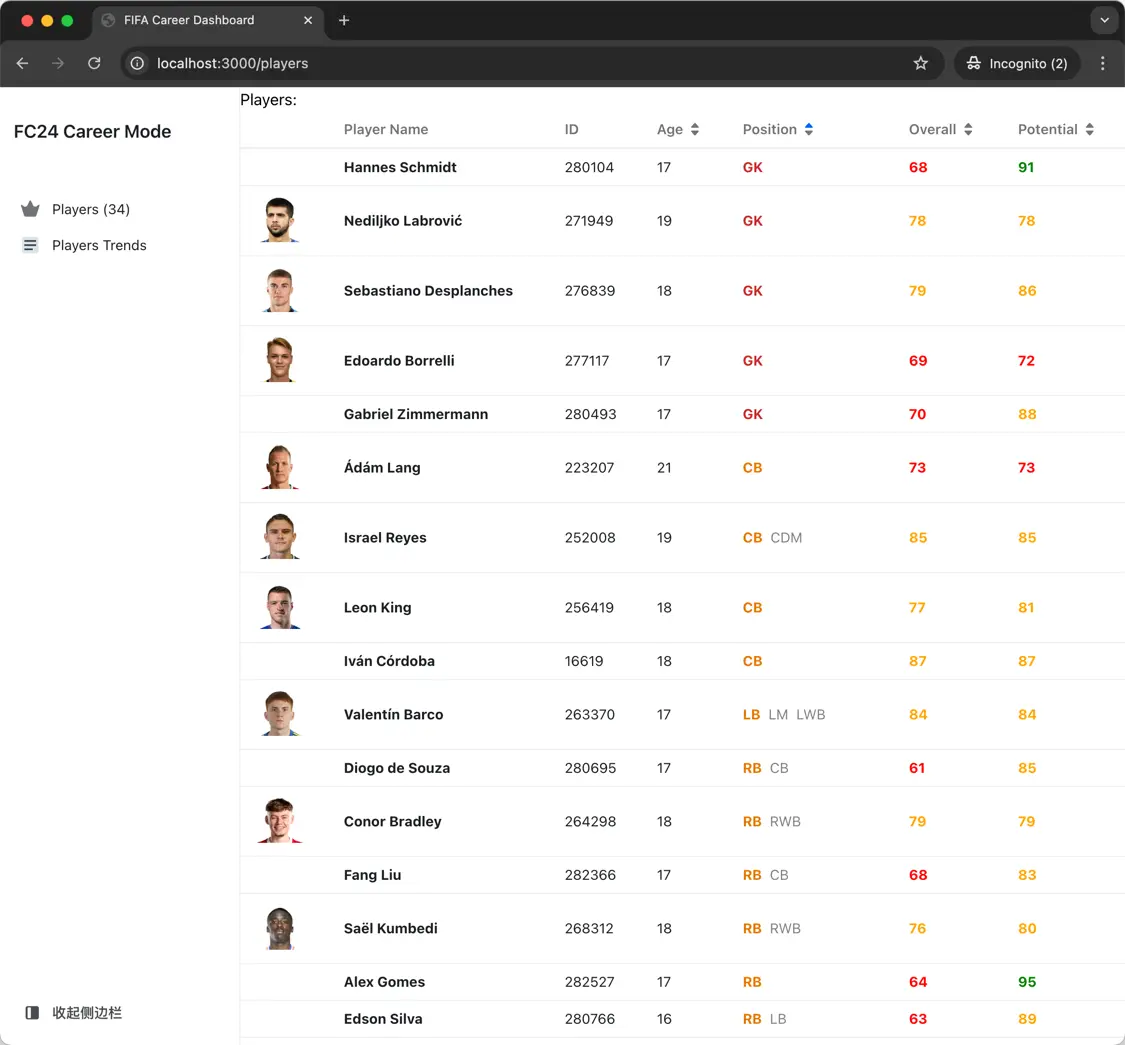This screenshot has width=1125, height=1045.
Task: Click the browser back arrow
Action: point(22,63)
